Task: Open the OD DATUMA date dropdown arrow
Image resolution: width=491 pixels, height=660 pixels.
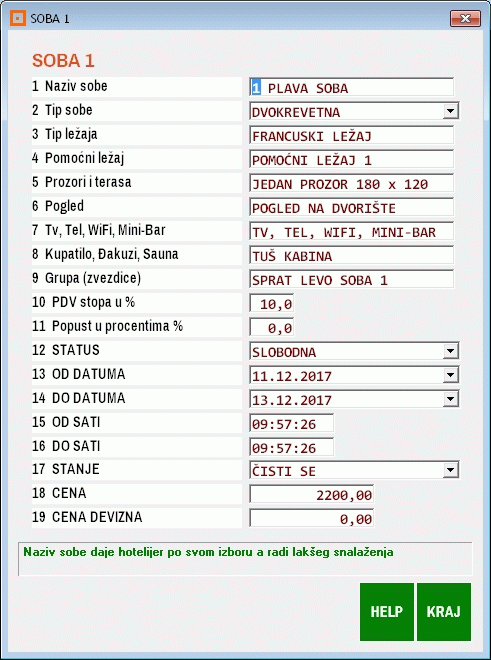Action: [x=450, y=375]
